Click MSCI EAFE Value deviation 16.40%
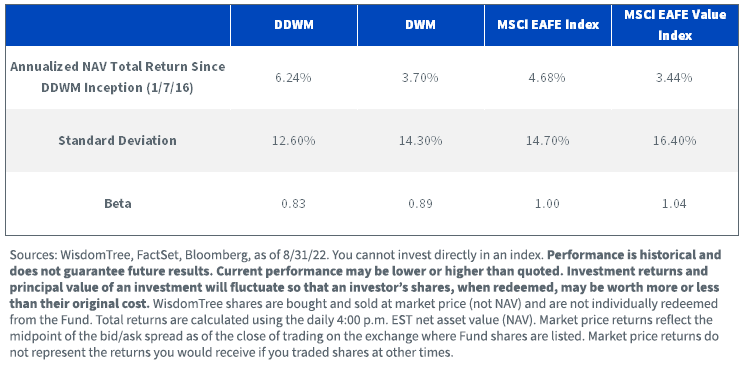This screenshot has height=371, width=744. pyautogui.click(x=675, y=140)
